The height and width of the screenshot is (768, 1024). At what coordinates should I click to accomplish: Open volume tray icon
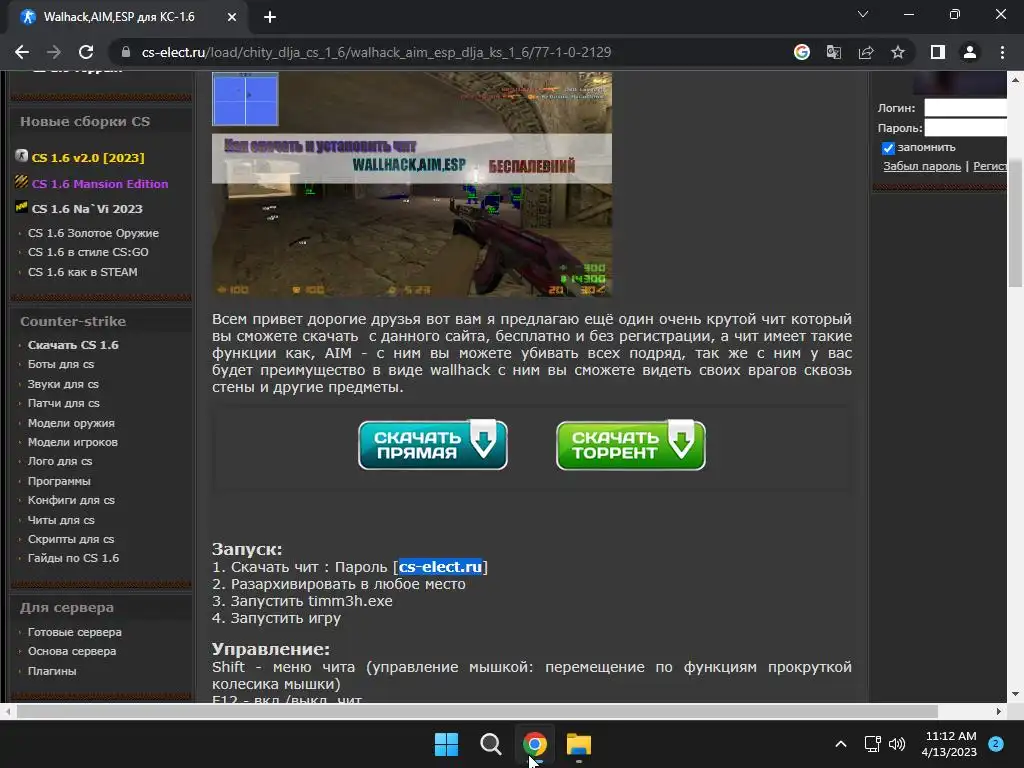(x=897, y=744)
